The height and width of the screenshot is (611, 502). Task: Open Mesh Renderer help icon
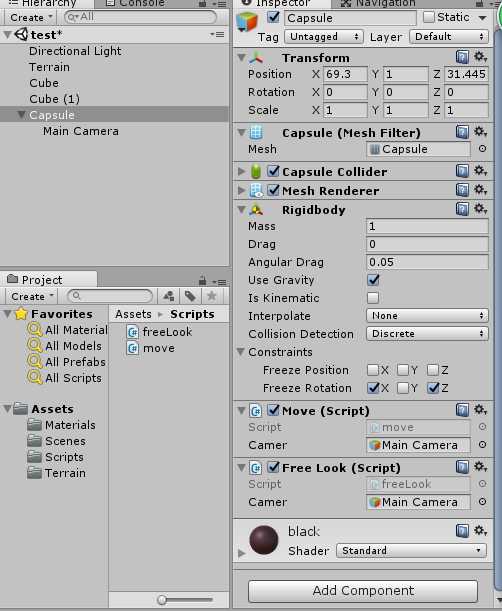[x=462, y=190]
